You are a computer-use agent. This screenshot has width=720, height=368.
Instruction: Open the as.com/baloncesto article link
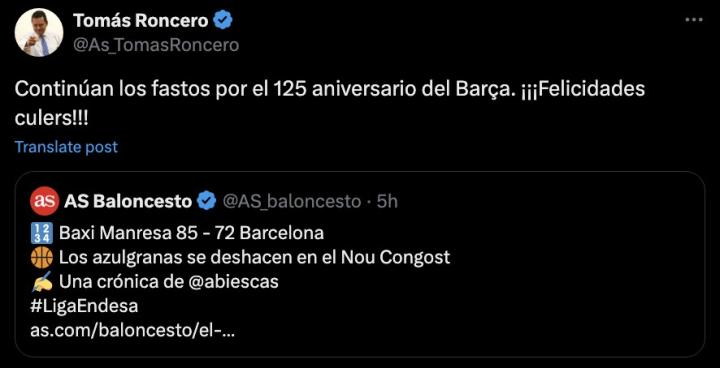pos(133,331)
